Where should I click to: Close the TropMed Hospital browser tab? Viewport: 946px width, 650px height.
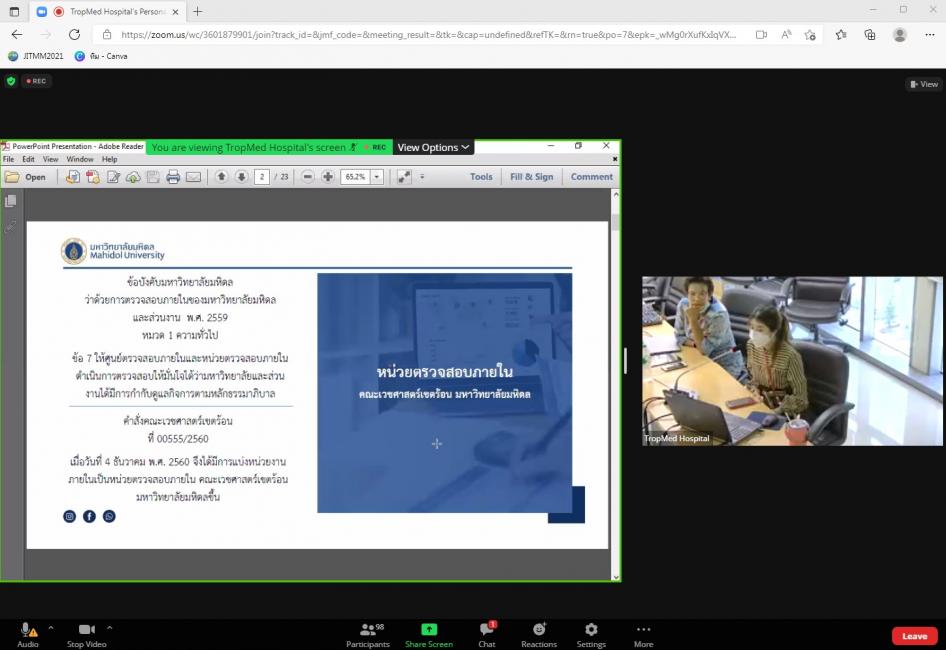pyautogui.click(x=176, y=11)
